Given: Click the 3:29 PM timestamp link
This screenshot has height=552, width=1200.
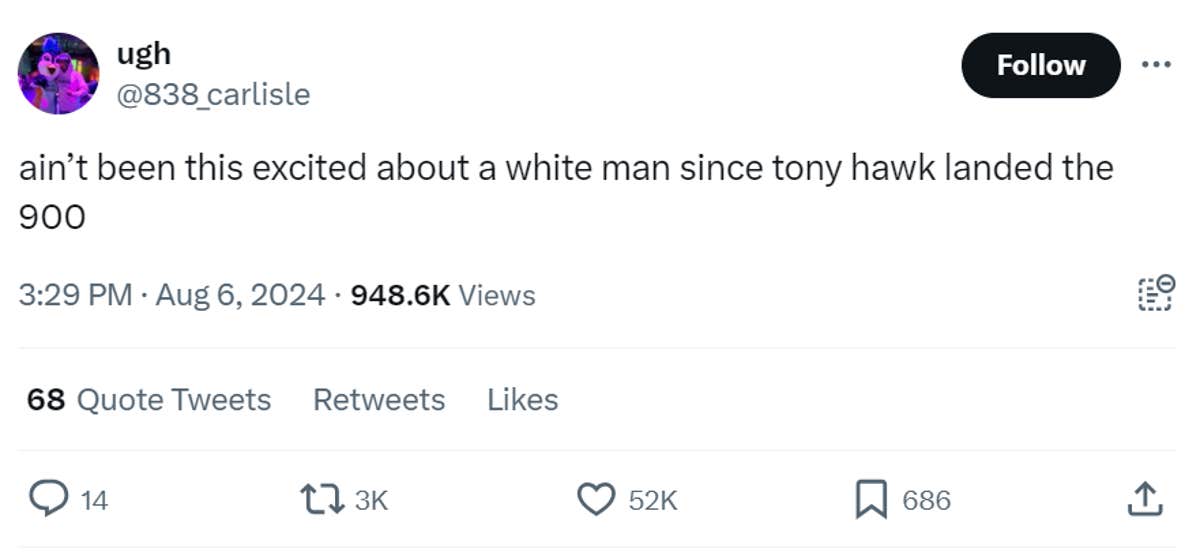Looking at the screenshot, I should click(75, 295).
